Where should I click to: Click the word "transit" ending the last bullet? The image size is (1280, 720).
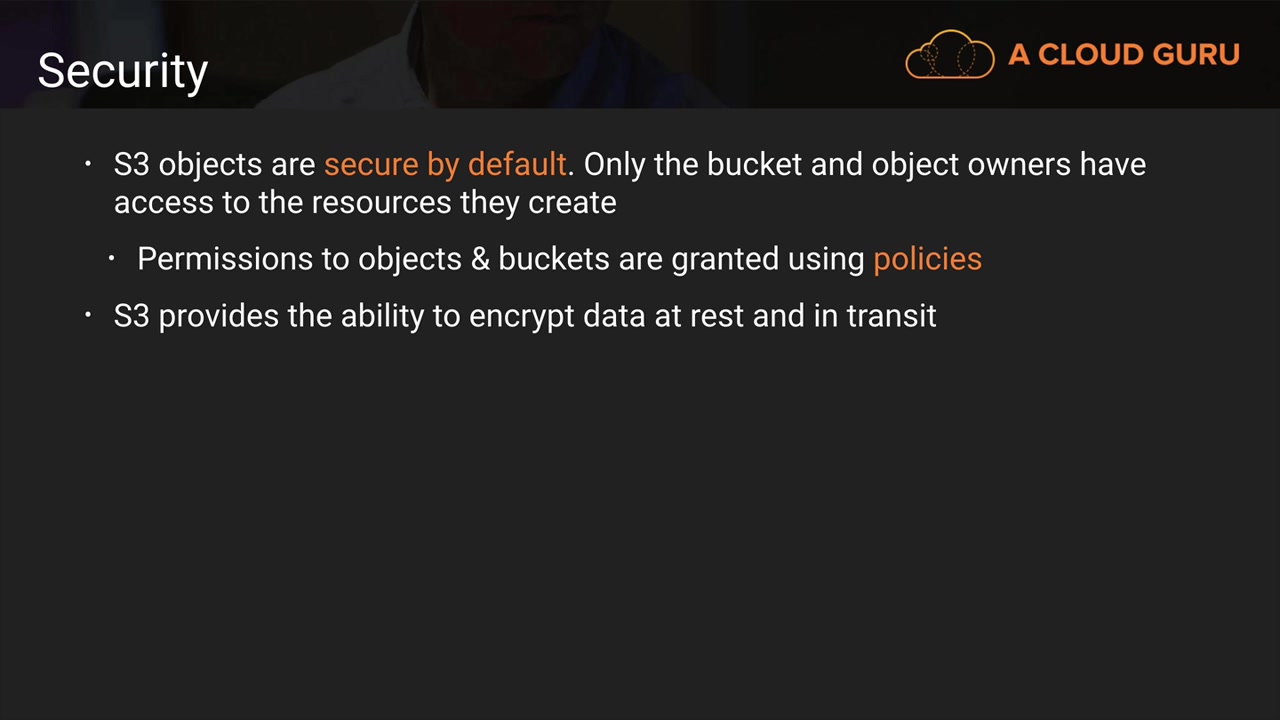click(891, 316)
